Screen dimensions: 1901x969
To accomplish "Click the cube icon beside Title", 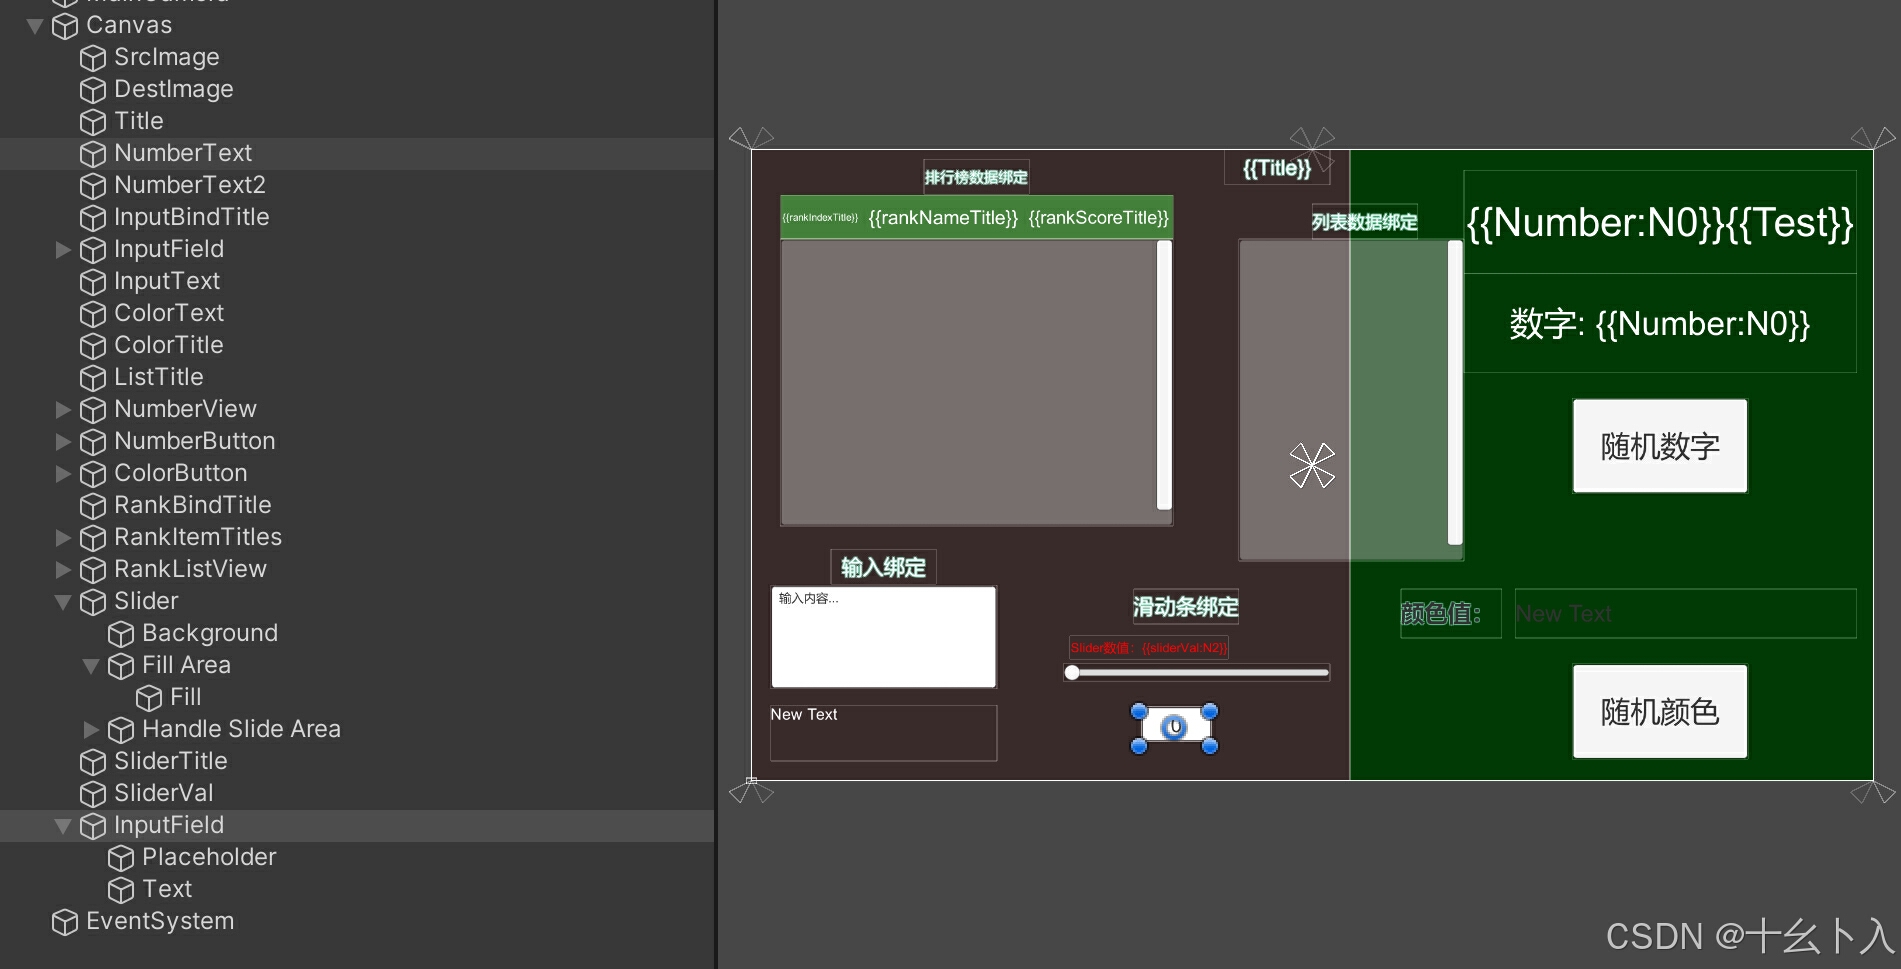I will pos(93,122).
